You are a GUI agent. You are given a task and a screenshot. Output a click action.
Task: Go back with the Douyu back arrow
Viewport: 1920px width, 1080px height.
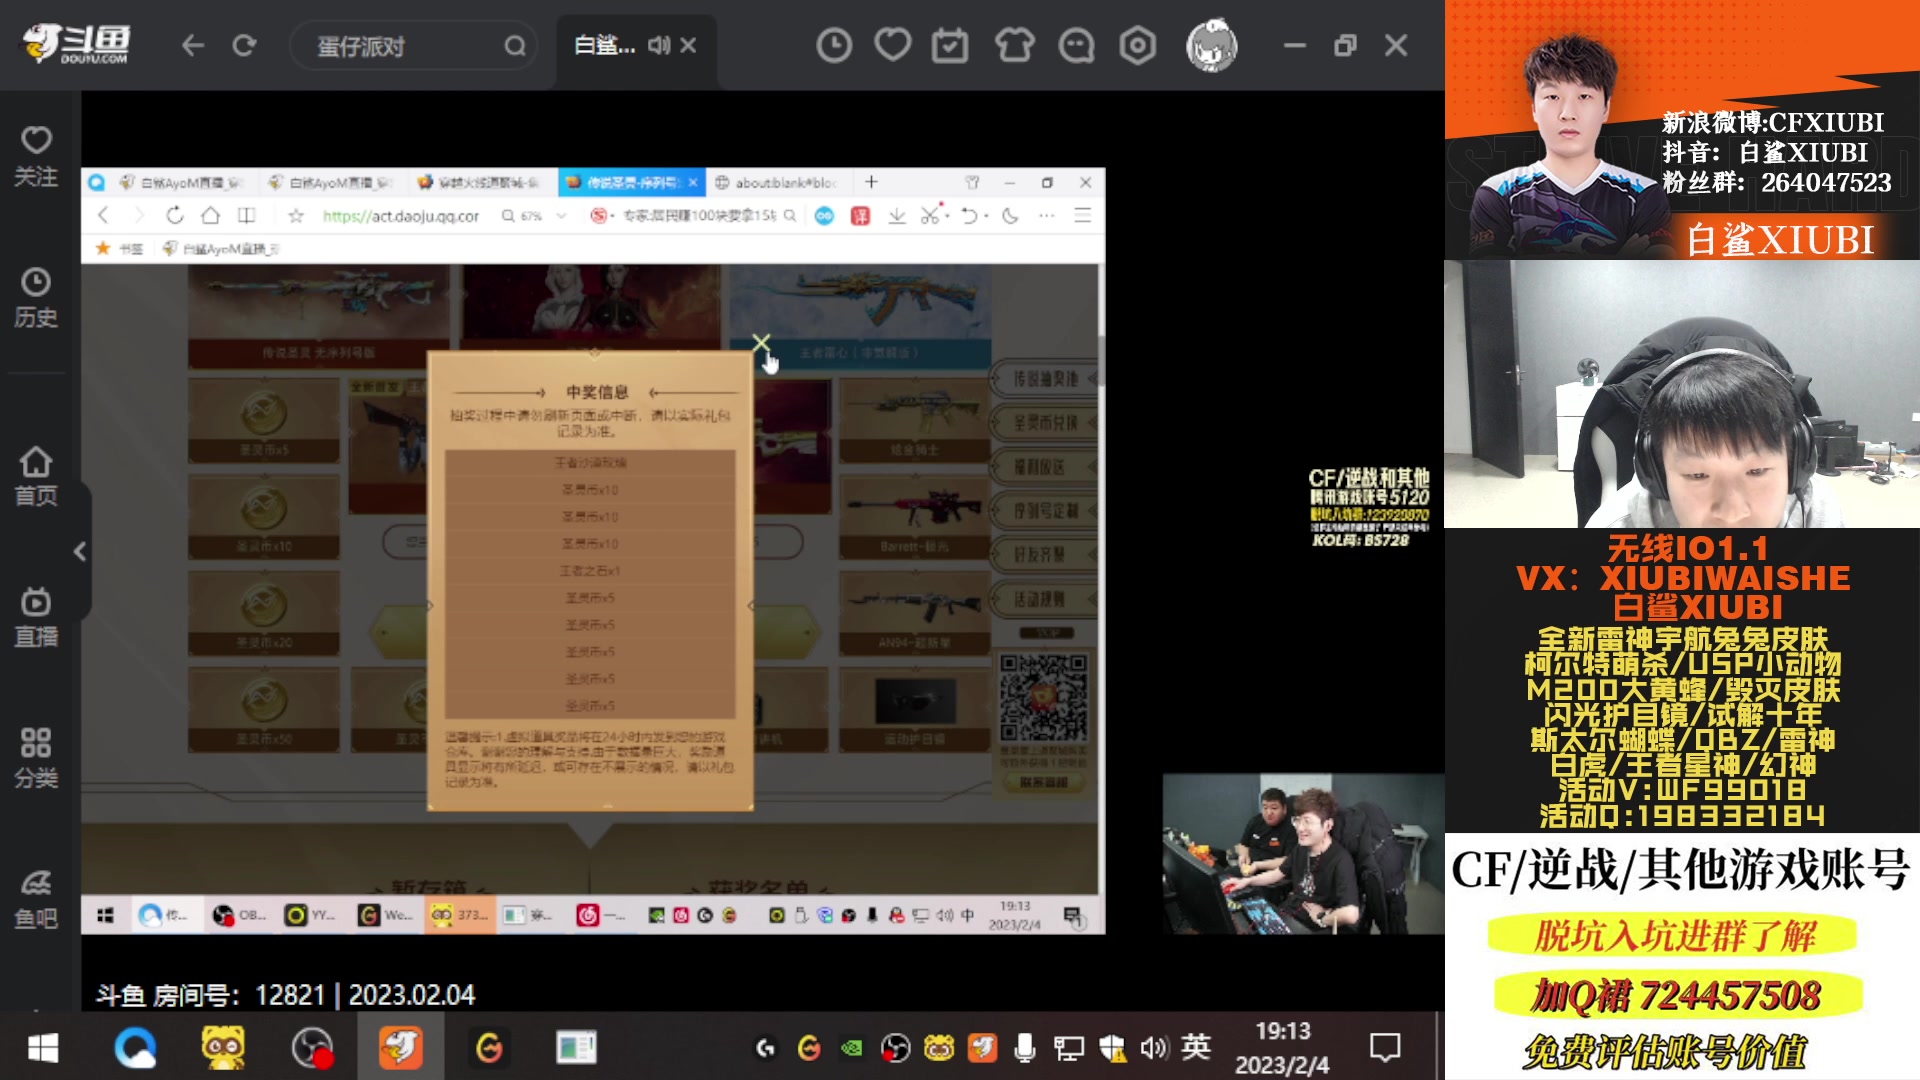click(x=192, y=46)
